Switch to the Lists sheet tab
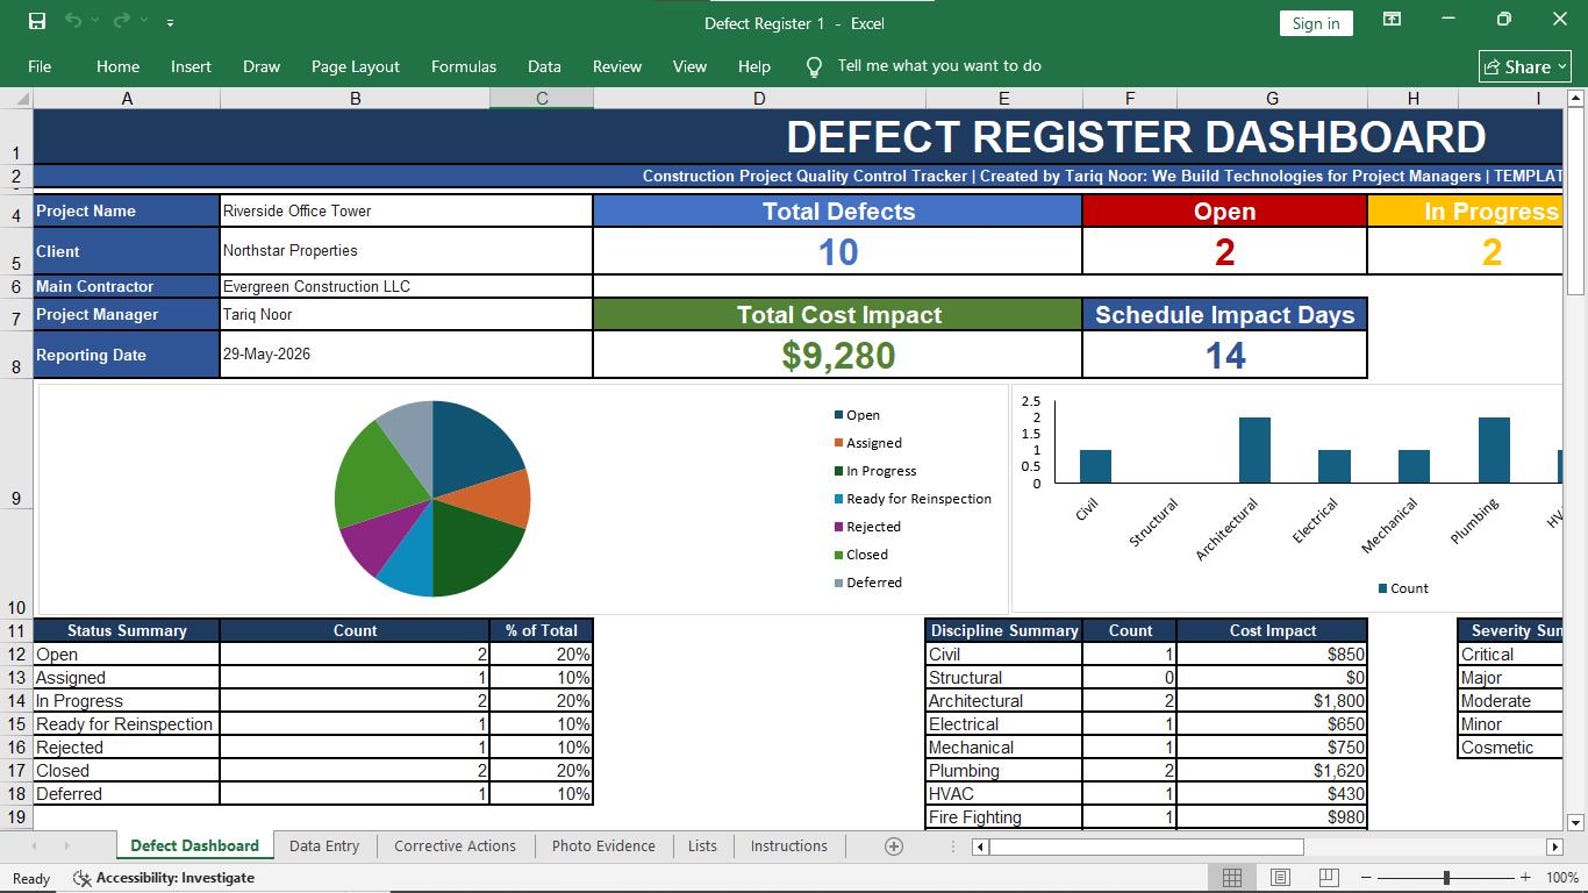The image size is (1588, 893). tap(702, 846)
